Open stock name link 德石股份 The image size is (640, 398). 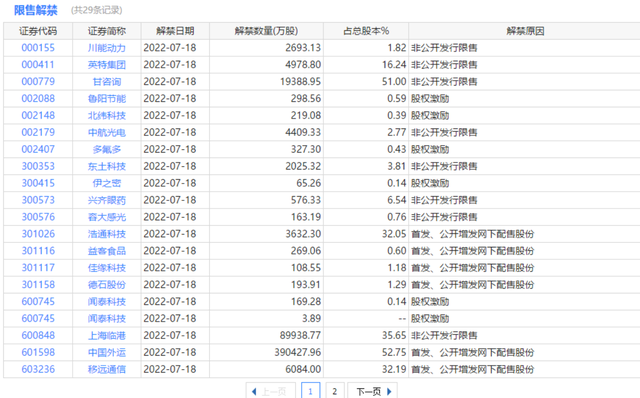[x=107, y=285]
